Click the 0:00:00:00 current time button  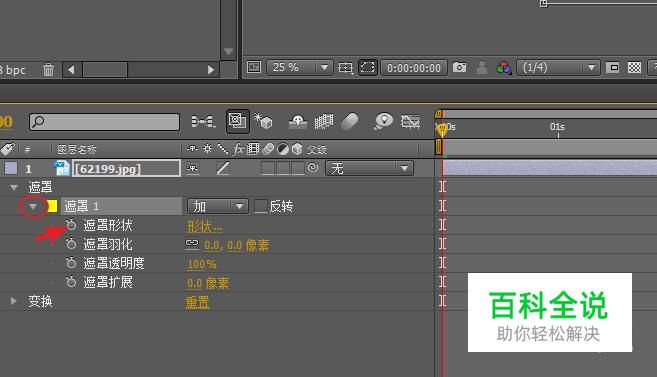coord(414,68)
